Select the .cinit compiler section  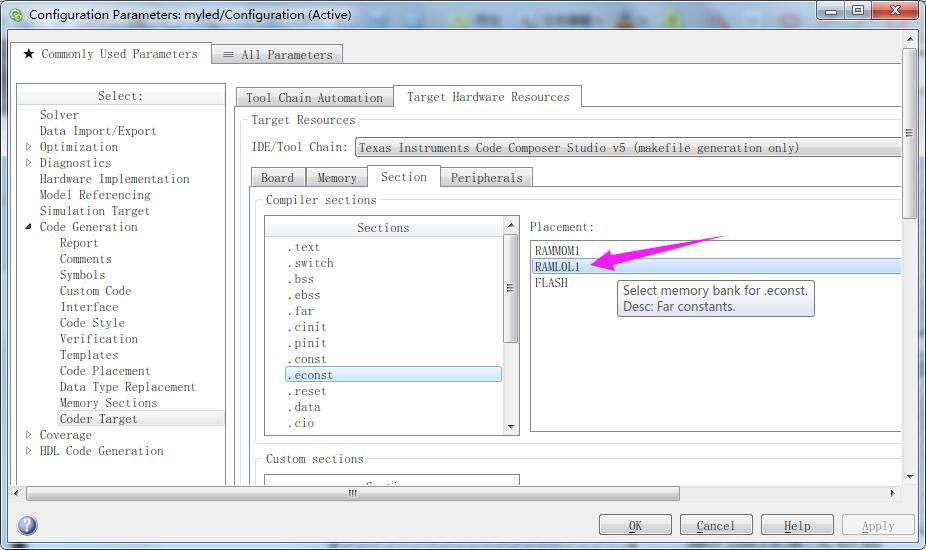coord(307,327)
